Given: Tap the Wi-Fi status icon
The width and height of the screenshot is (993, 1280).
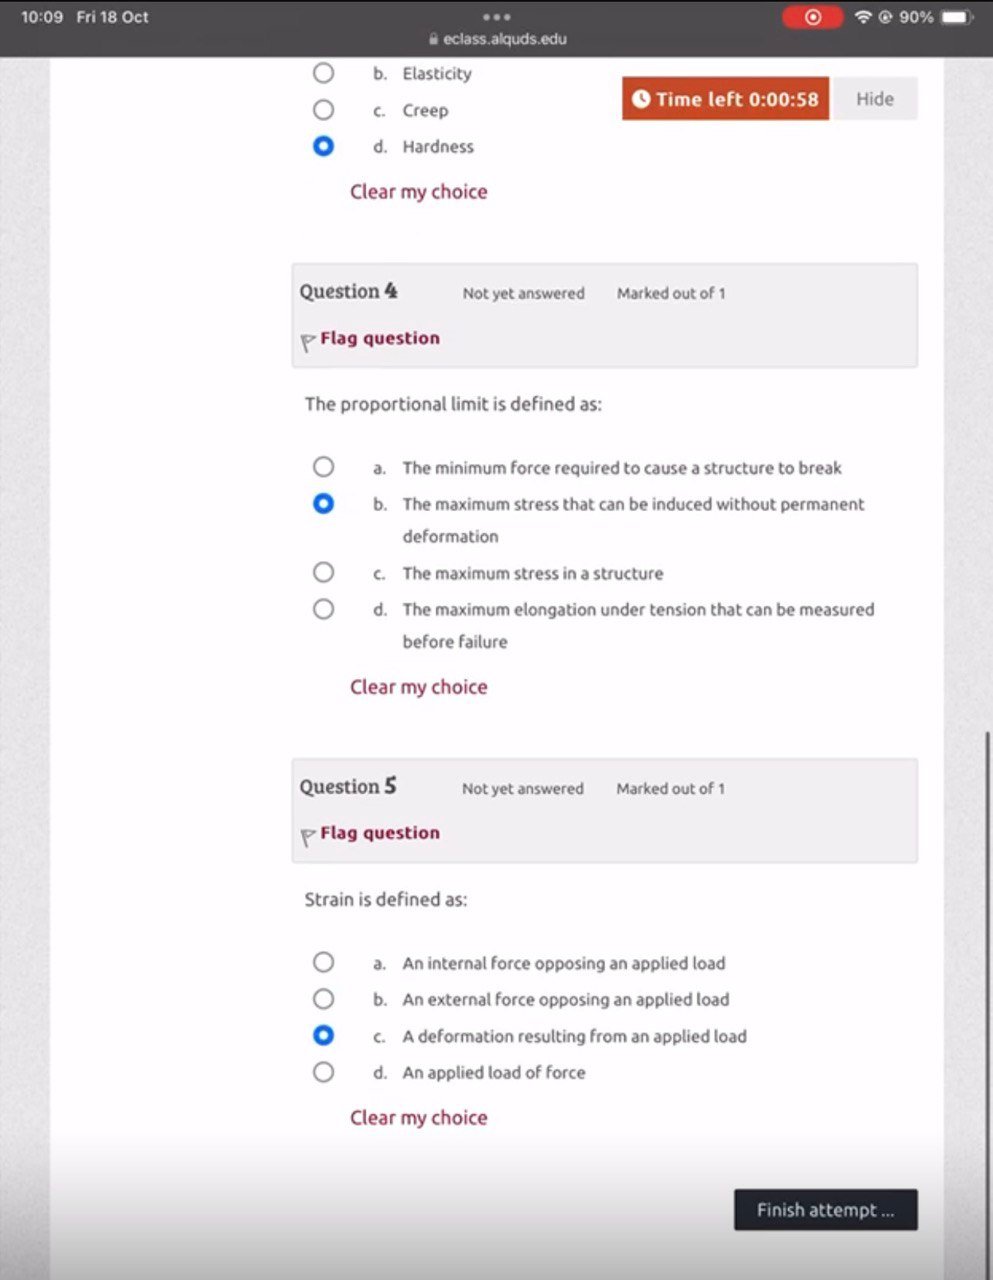Looking at the screenshot, I should 863,17.
